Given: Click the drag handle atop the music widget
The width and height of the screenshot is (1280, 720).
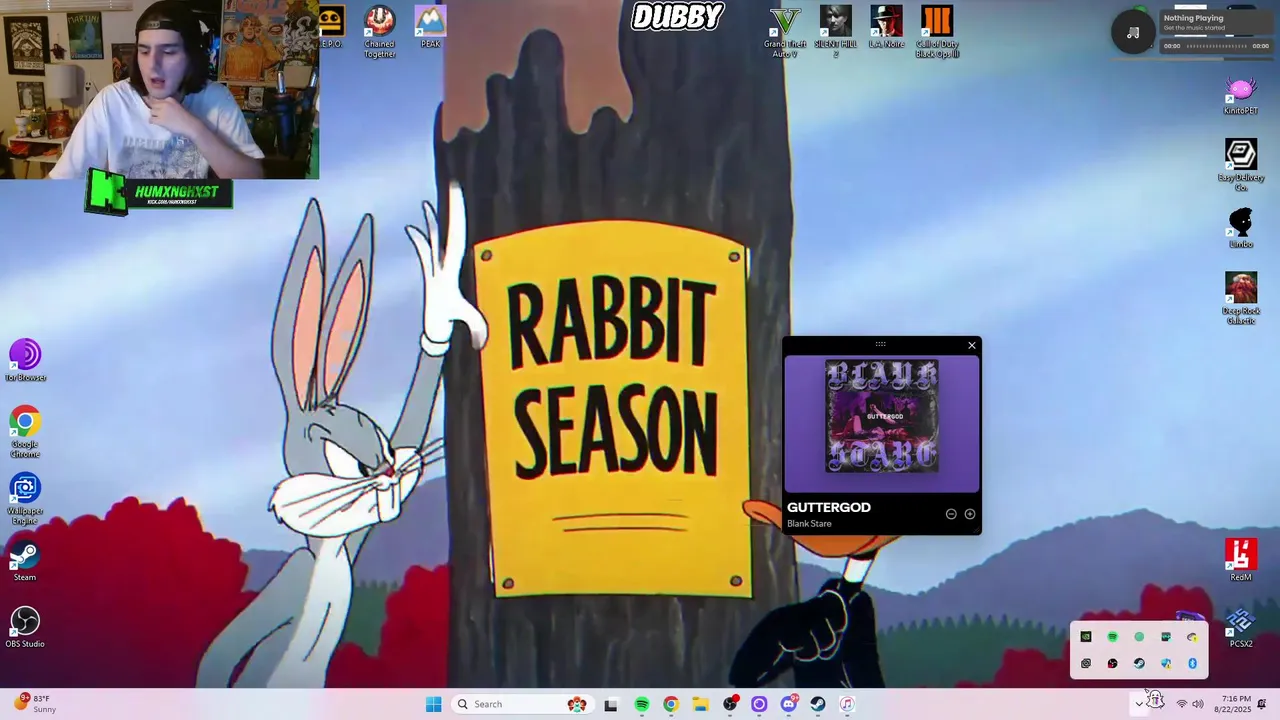Looking at the screenshot, I should click(x=880, y=344).
